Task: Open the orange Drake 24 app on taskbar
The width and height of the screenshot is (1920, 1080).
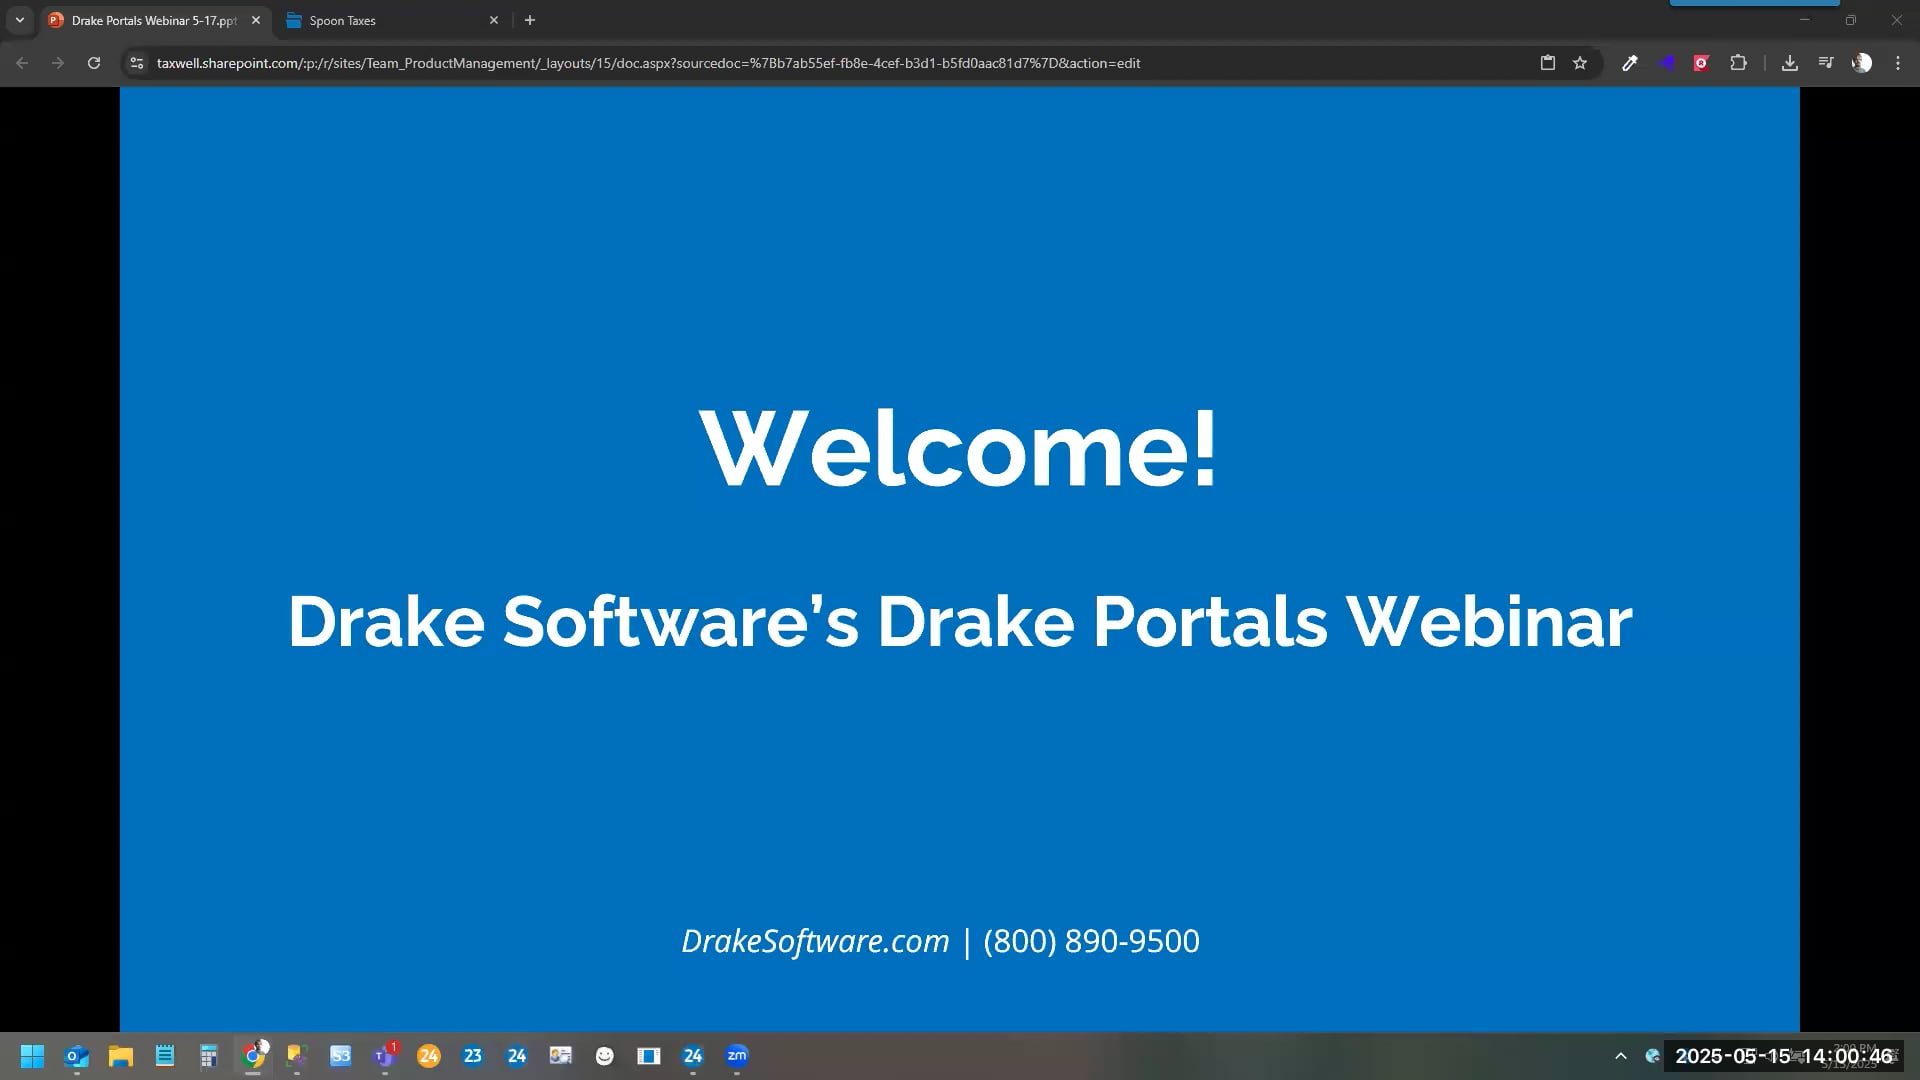Action: point(429,1055)
